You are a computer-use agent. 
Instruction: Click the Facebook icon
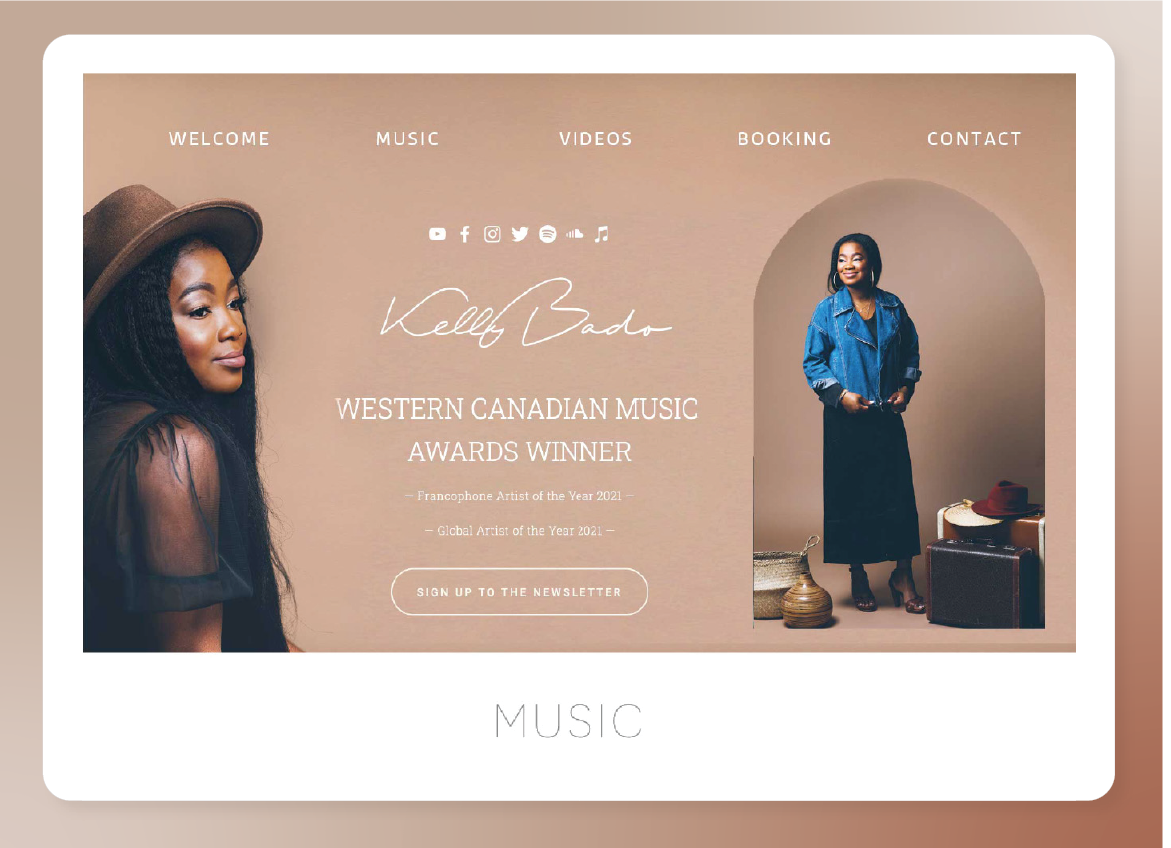click(465, 235)
